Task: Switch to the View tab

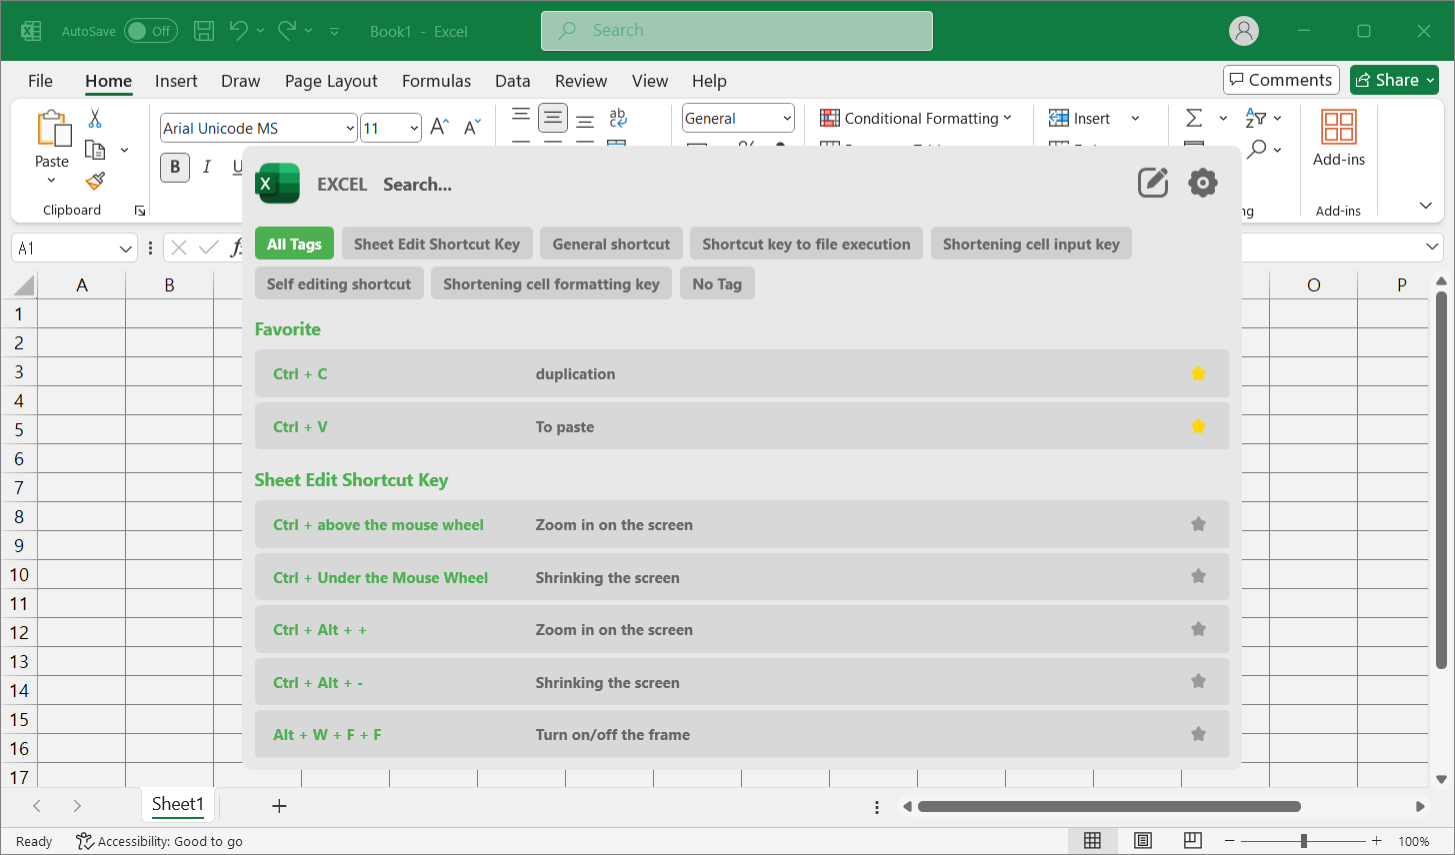Action: tap(650, 81)
